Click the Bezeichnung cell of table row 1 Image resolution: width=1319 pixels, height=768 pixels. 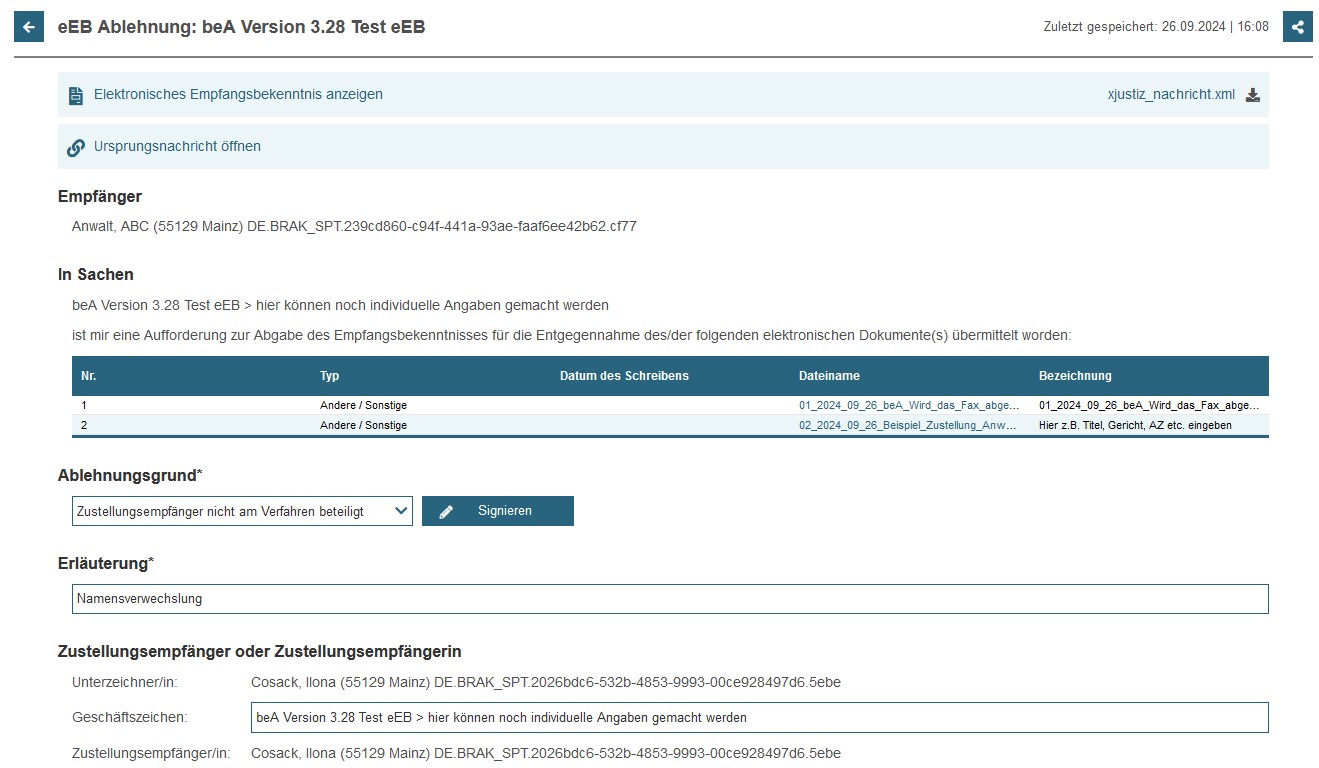(x=1149, y=405)
